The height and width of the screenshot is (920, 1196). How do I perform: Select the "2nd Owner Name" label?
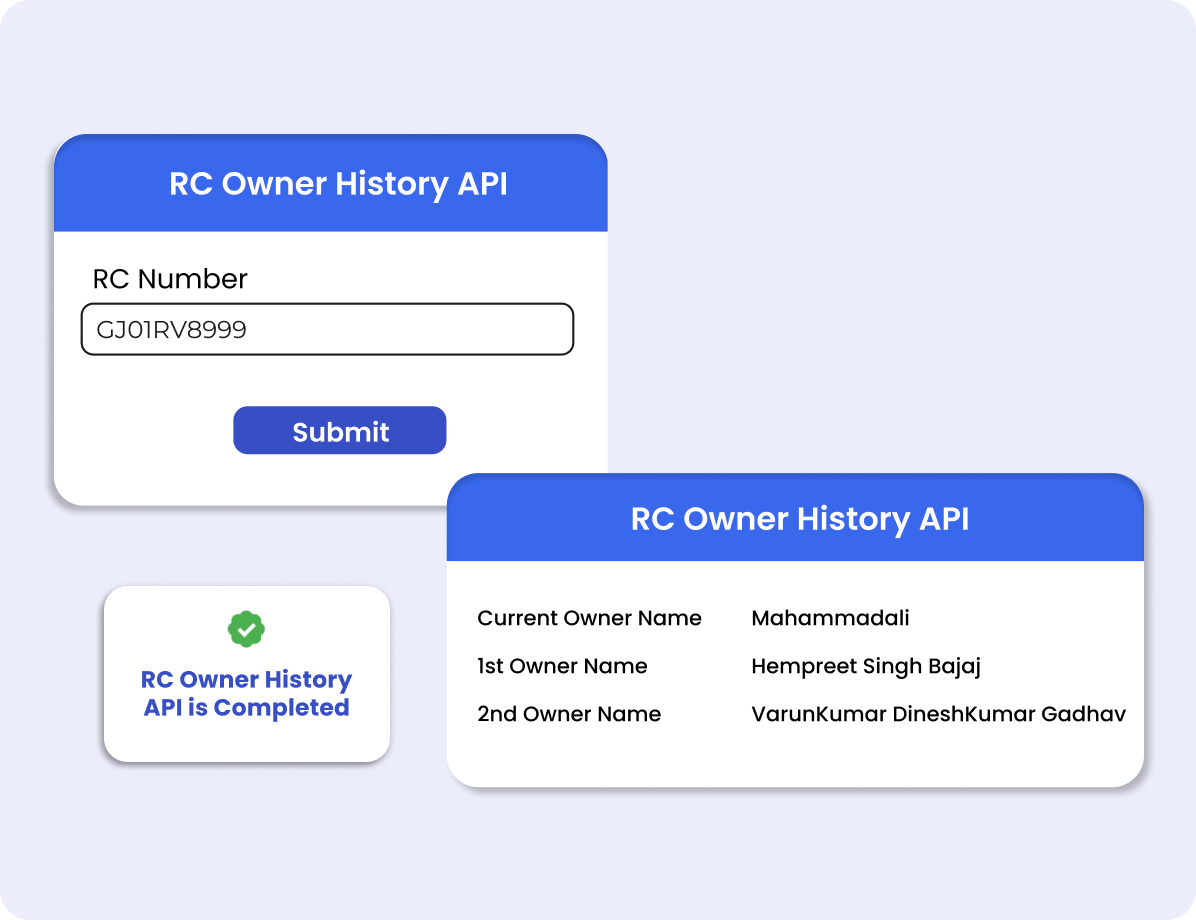click(569, 714)
